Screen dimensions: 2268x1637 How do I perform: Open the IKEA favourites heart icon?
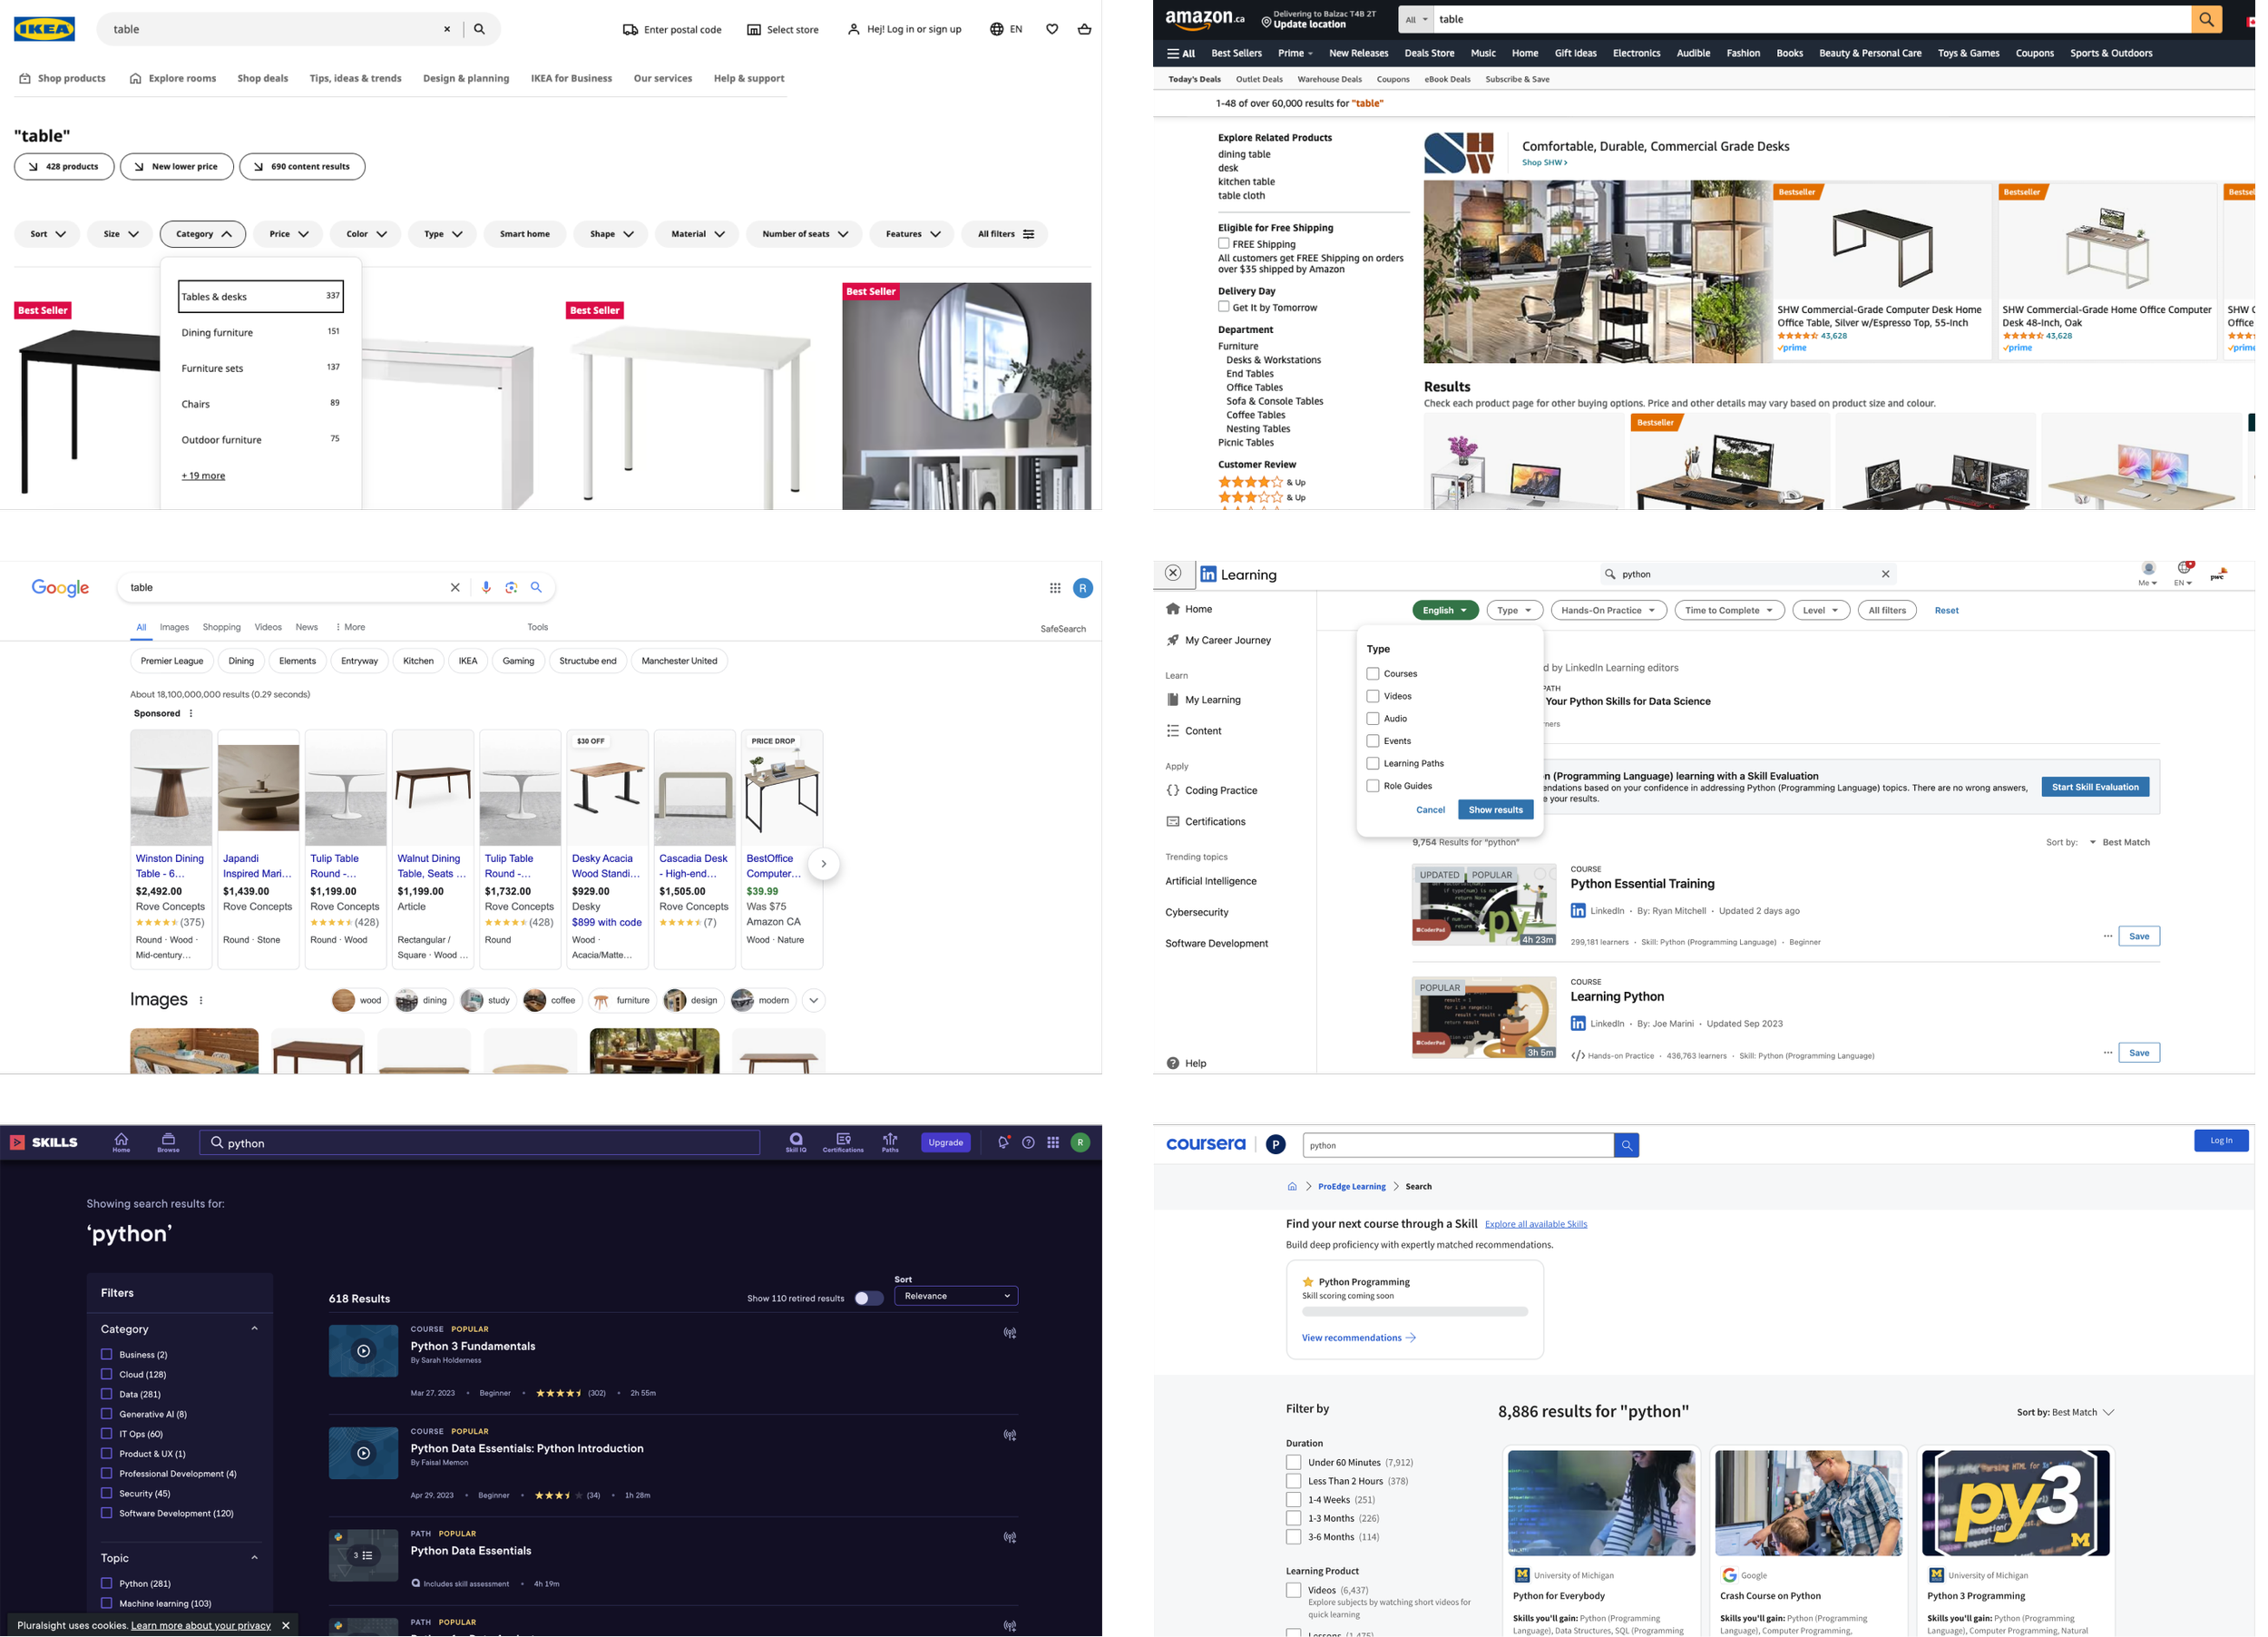pyautogui.click(x=1052, y=29)
